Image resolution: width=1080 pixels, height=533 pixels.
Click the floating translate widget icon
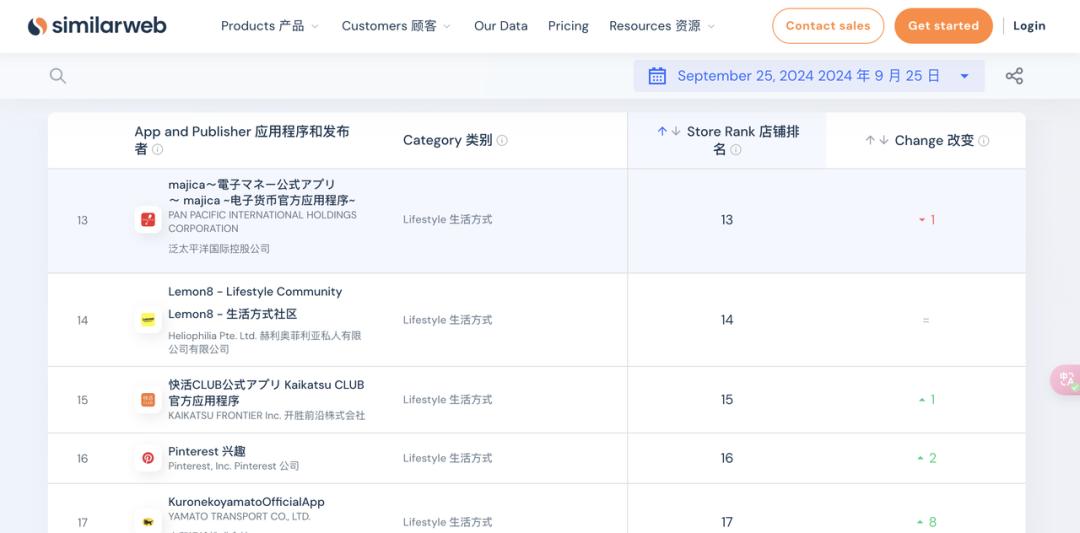[x=1066, y=380]
